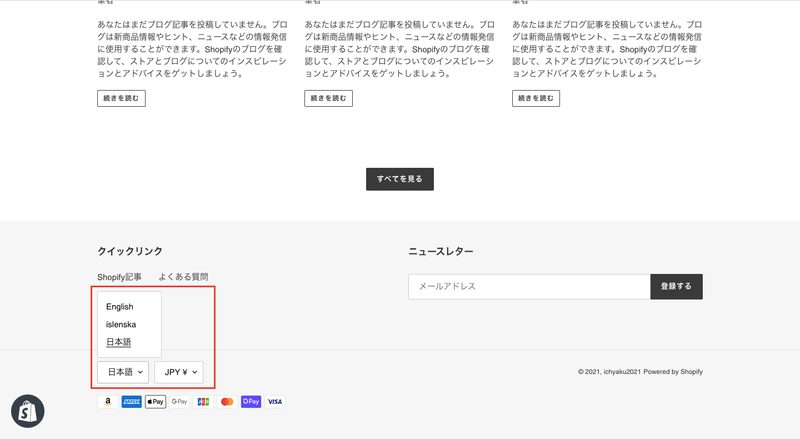Click the Apple Pay payment icon
The image size is (800, 439).
pyautogui.click(x=156, y=402)
